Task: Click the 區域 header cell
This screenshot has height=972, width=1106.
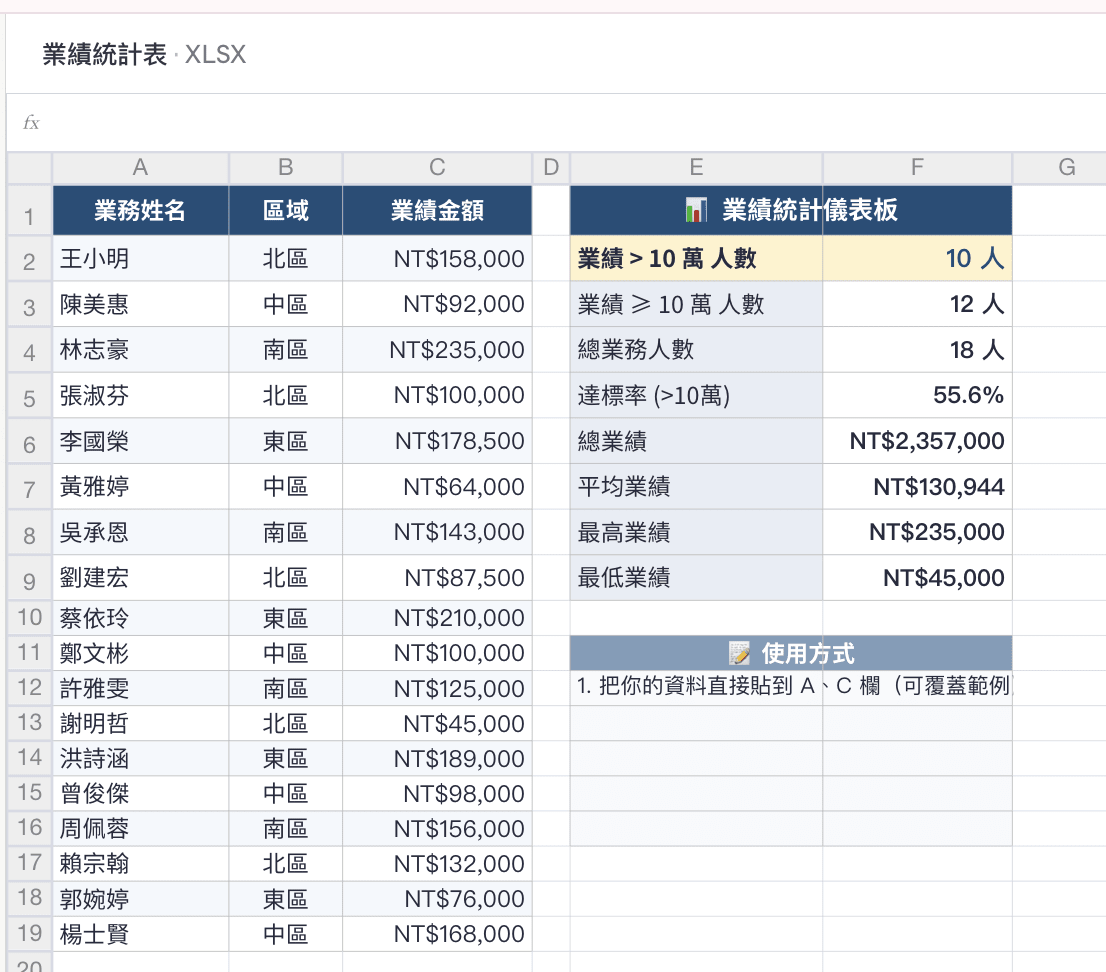Action: click(x=286, y=210)
